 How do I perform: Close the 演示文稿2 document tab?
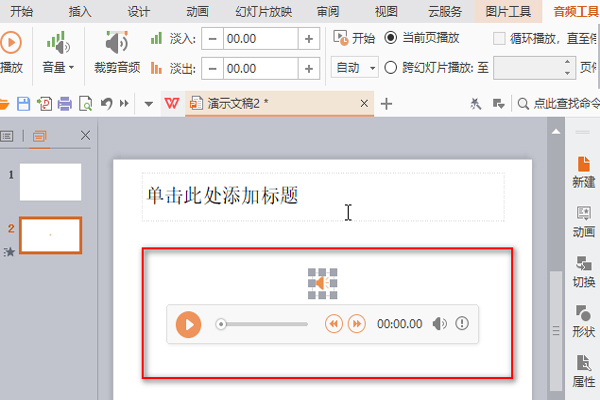(x=364, y=103)
